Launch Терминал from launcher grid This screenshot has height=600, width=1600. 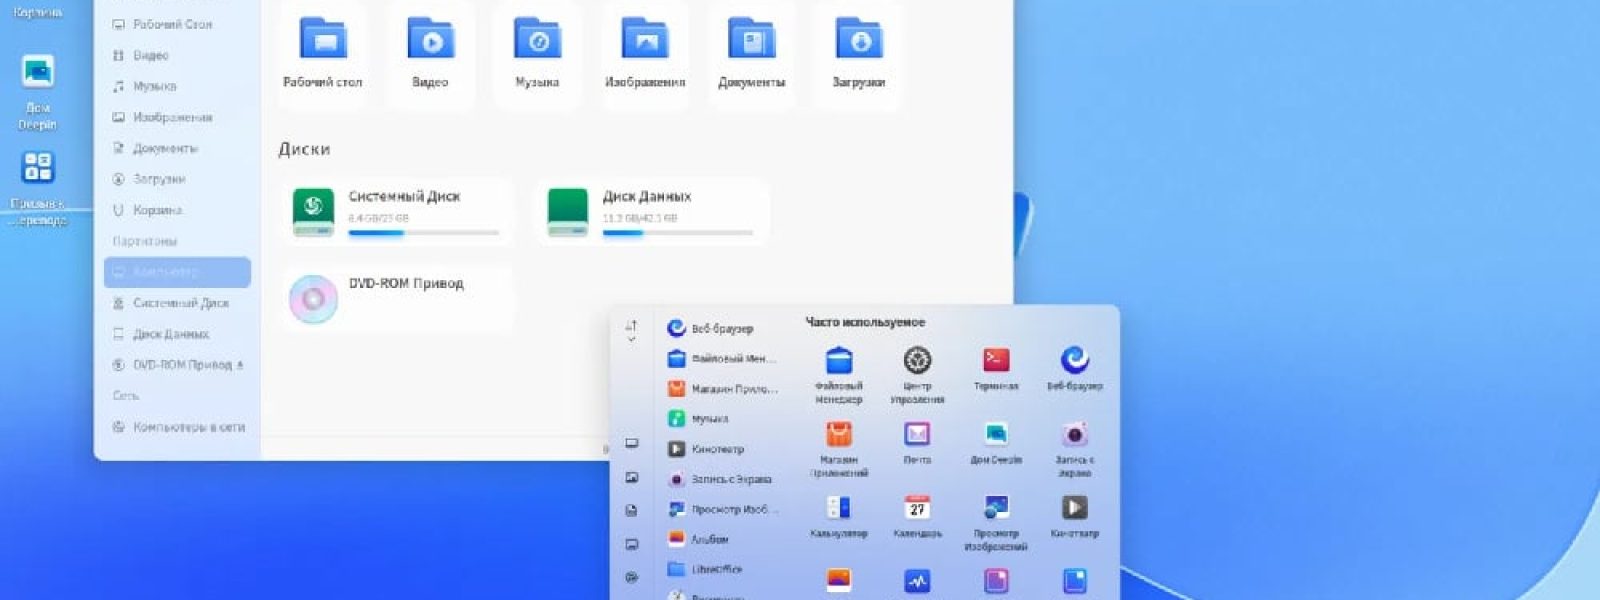[x=996, y=368]
